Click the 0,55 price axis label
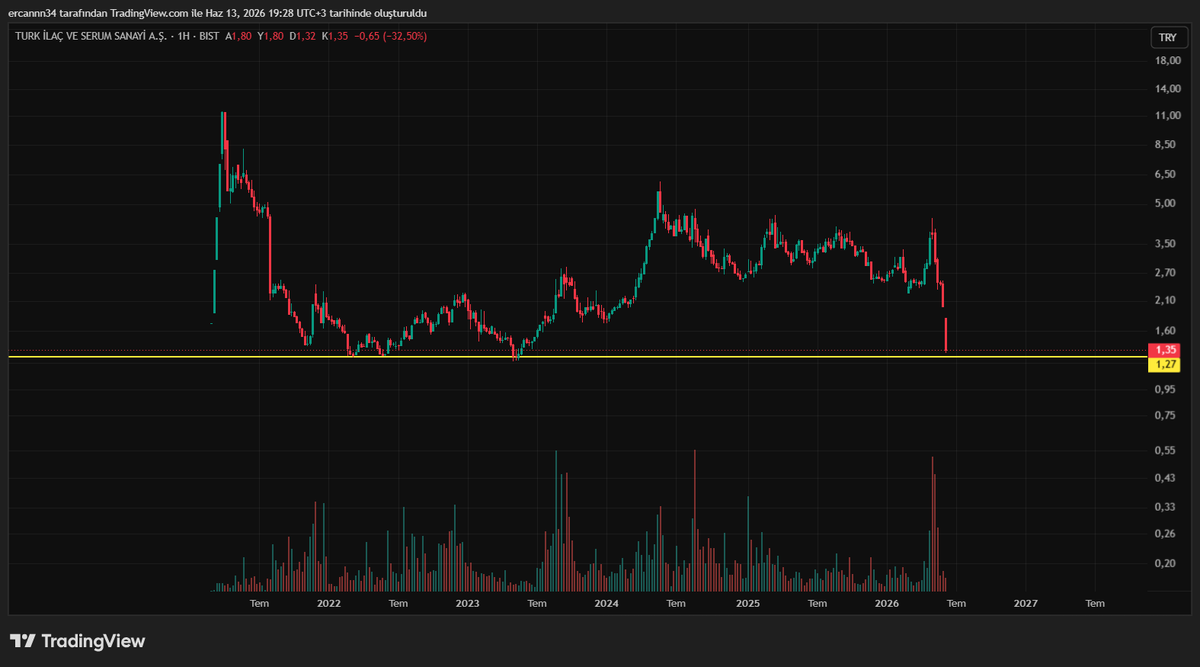 coord(1166,451)
